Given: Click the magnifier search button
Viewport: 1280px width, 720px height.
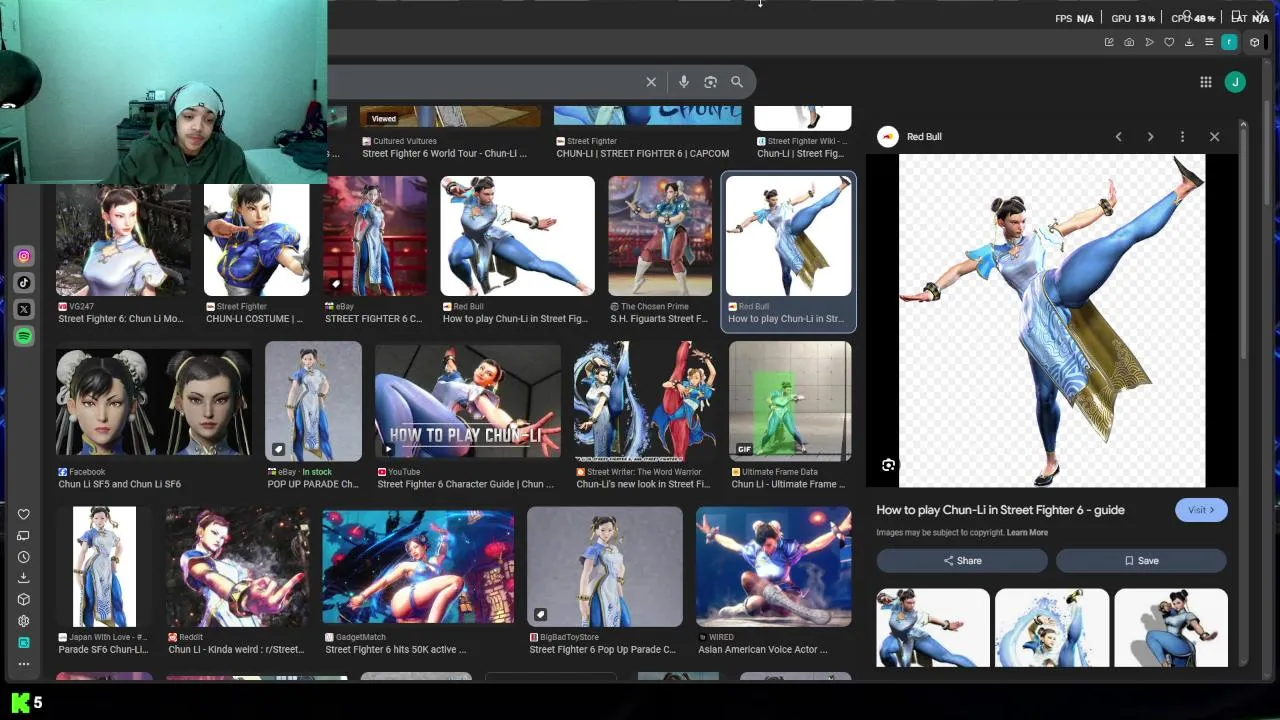Looking at the screenshot, I should [737, 82].
